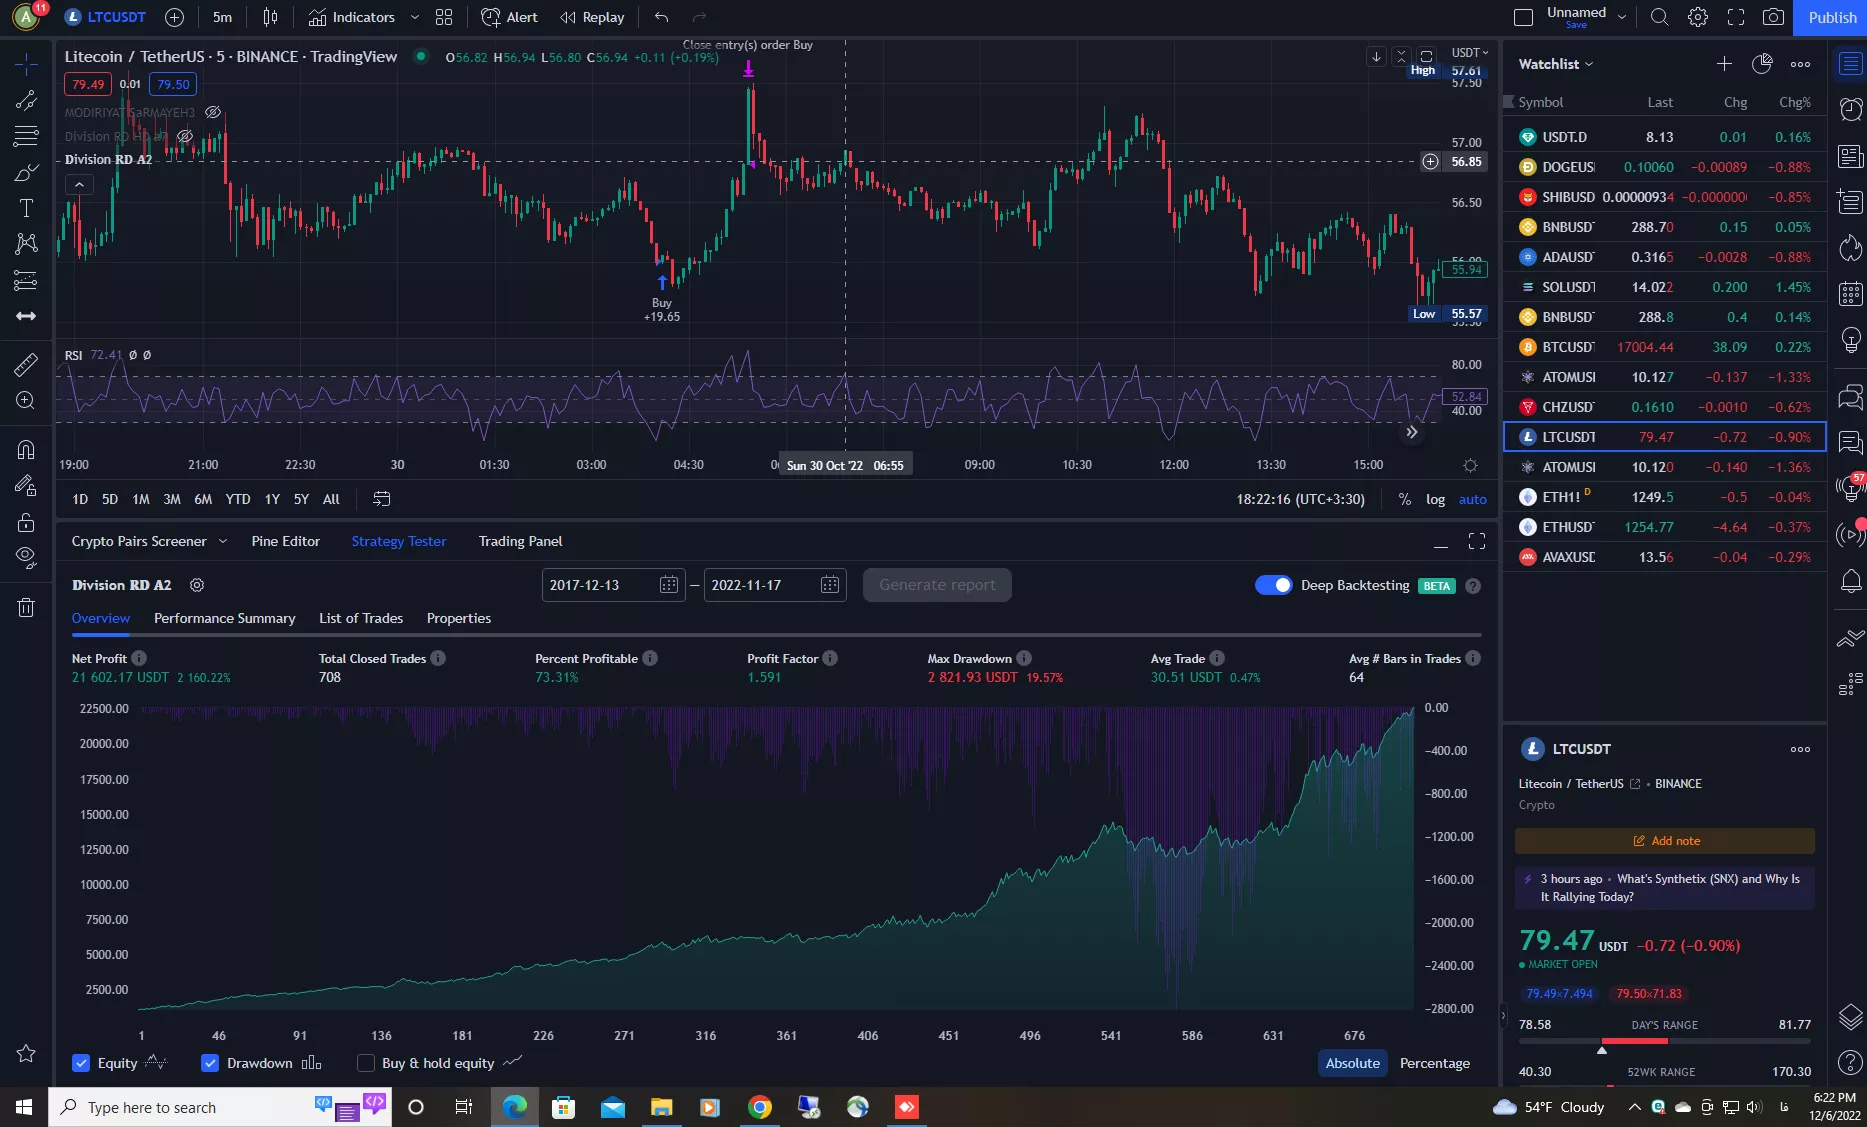This screenshot has width=1867, height=1127.
Task: Toggle percent scale on price axis
Action: [1404, 499]
